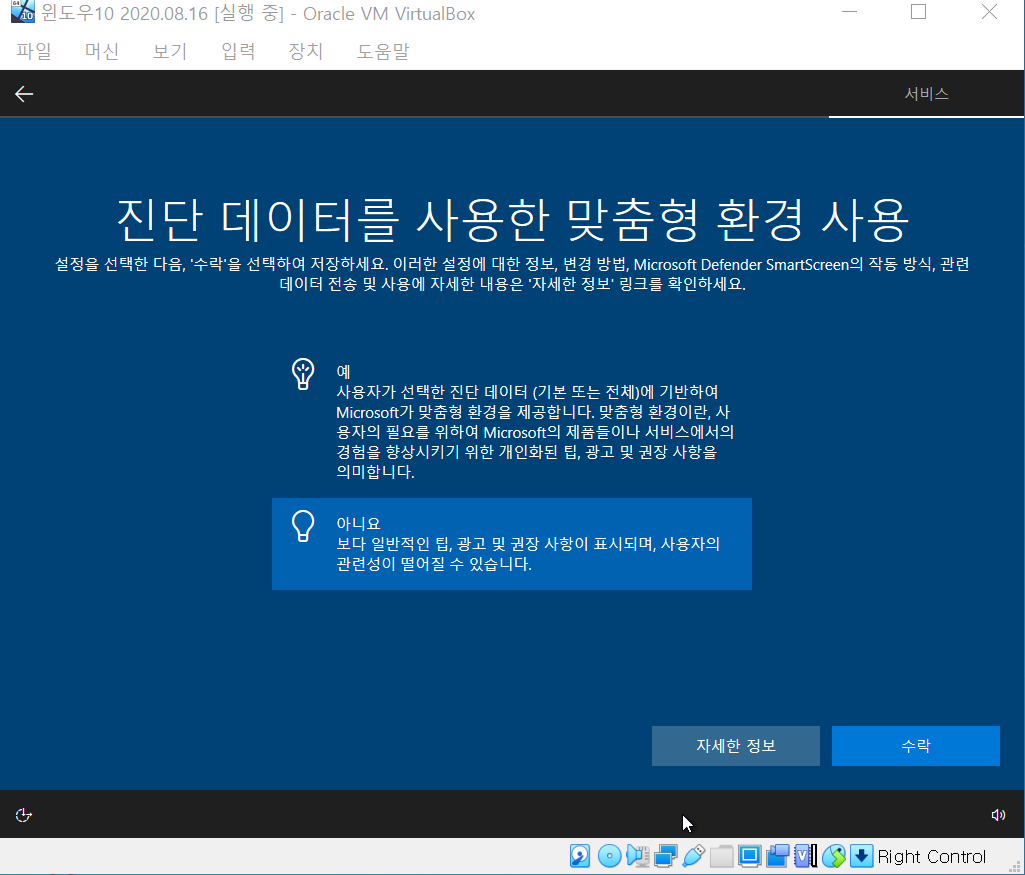The height and width of the screenshot is (875, 1025).
Task: Open the 입력 menu
Action: coord(238,51)
